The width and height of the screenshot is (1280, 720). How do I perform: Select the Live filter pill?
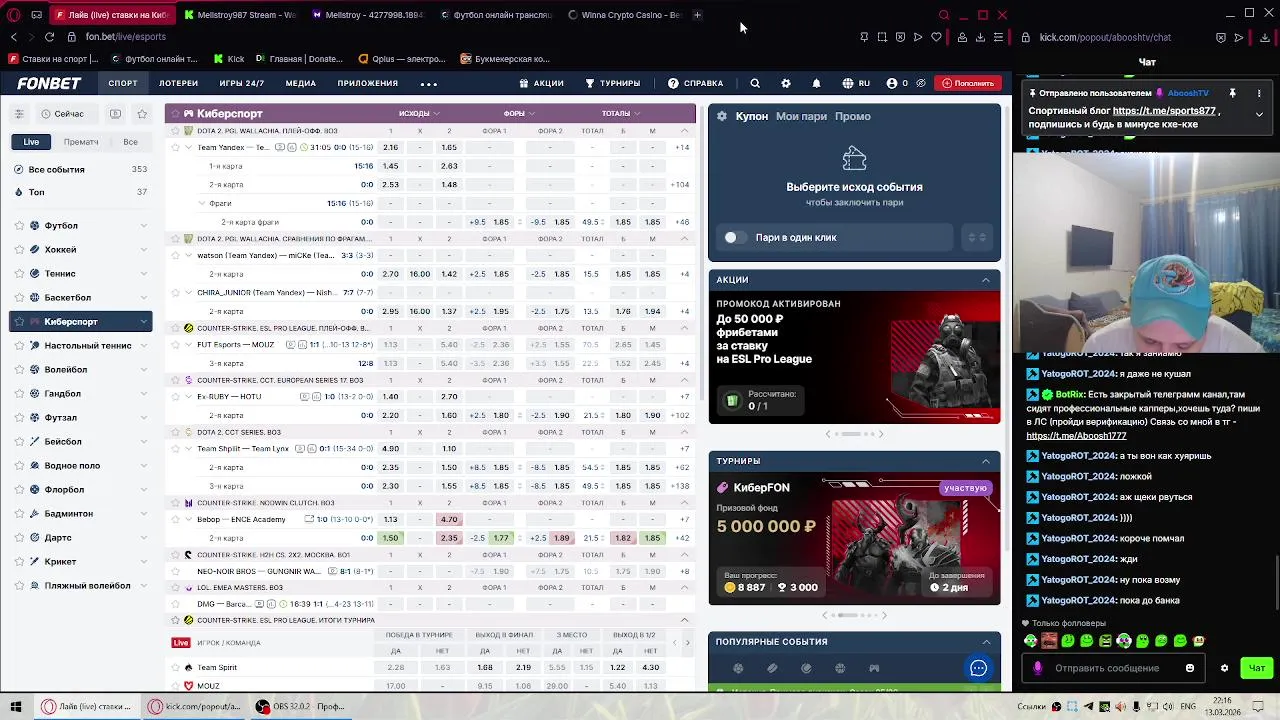[31, 142]
